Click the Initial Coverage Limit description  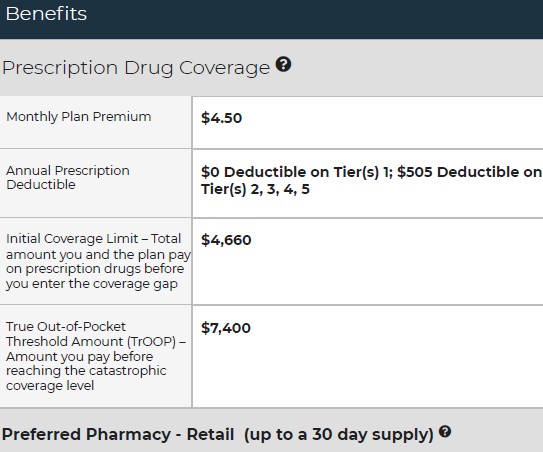click(x=98, y=261)
